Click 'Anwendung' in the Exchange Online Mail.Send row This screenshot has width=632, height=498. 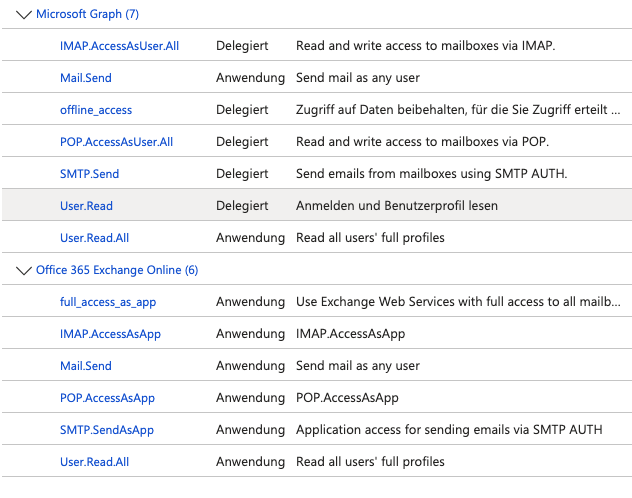pos(251,366)
